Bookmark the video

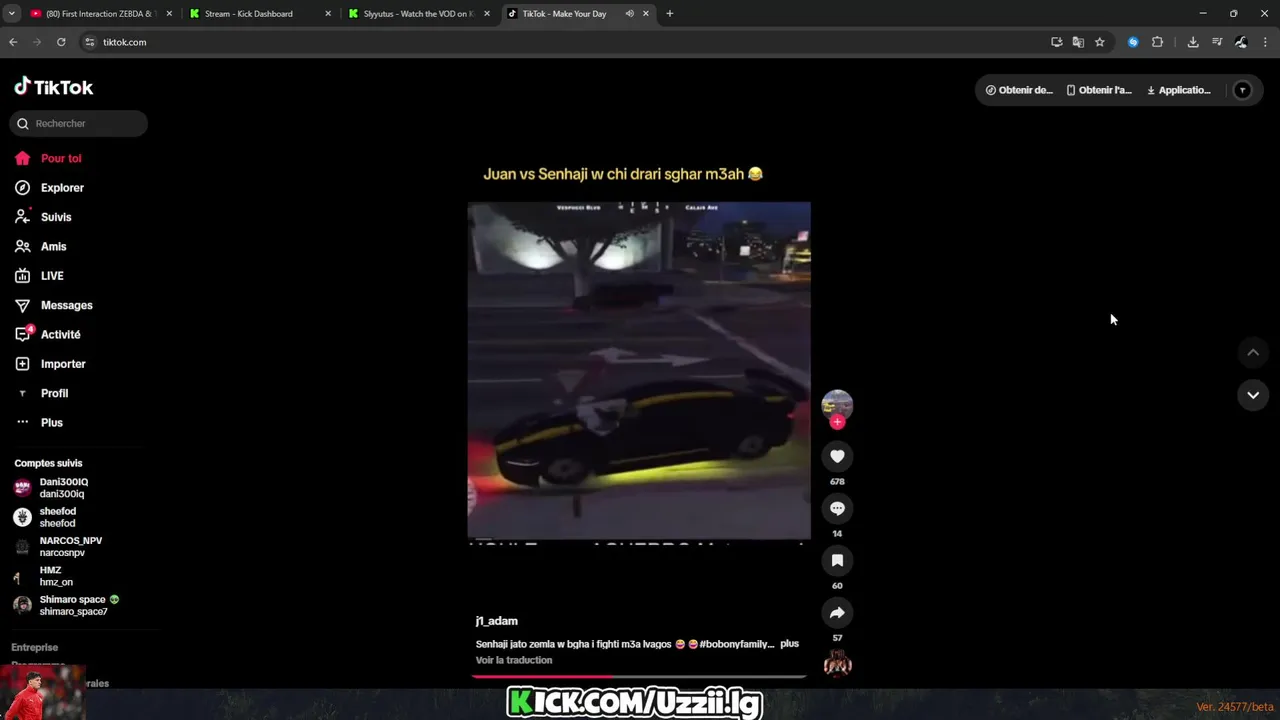837,561
